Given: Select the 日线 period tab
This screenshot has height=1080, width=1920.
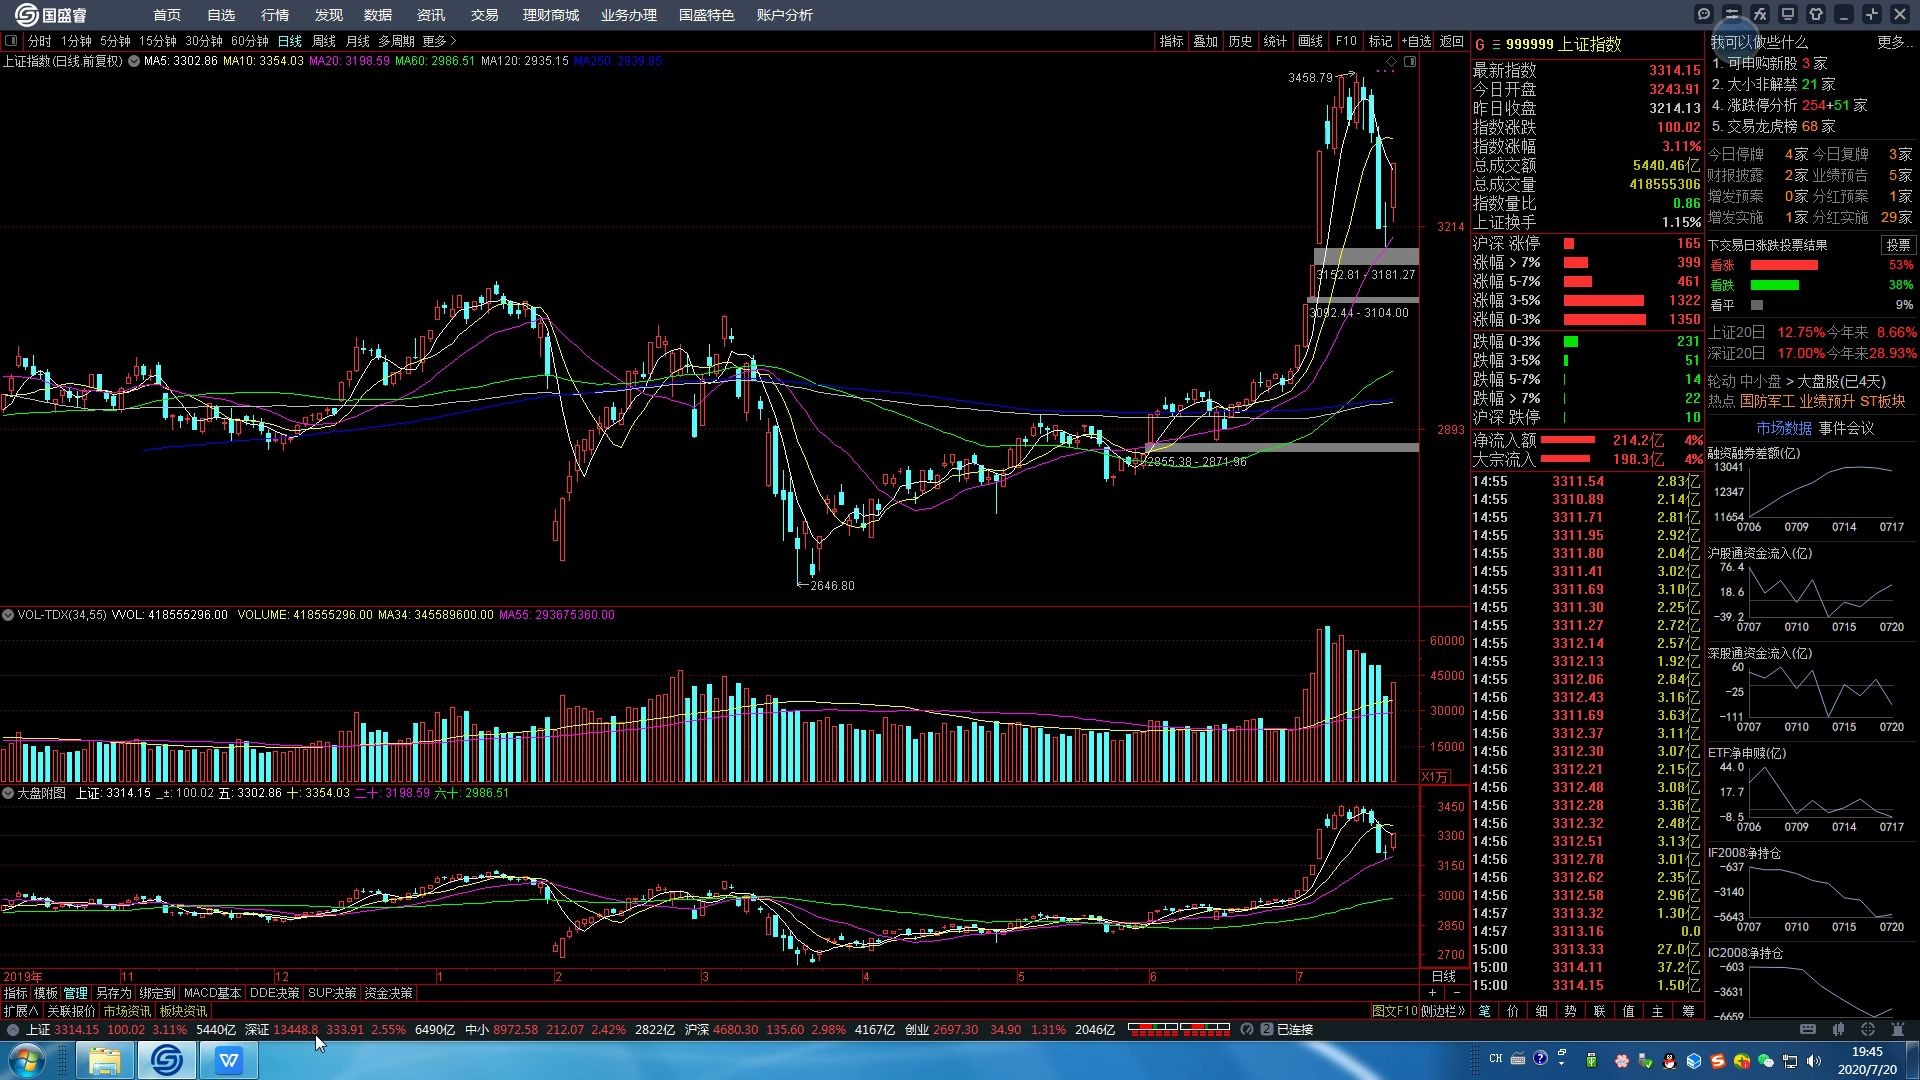Looking at the screenshot, I should click(x=290, y=41).
